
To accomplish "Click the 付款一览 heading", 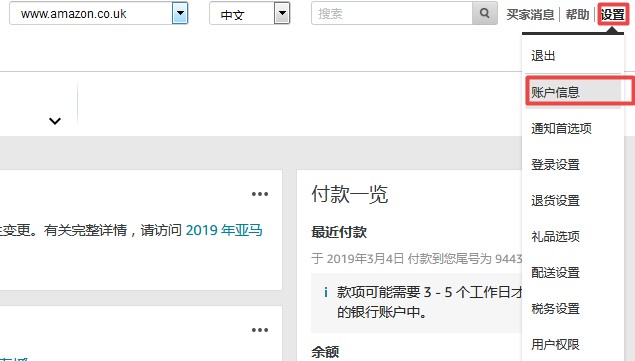I will point(349,194).
